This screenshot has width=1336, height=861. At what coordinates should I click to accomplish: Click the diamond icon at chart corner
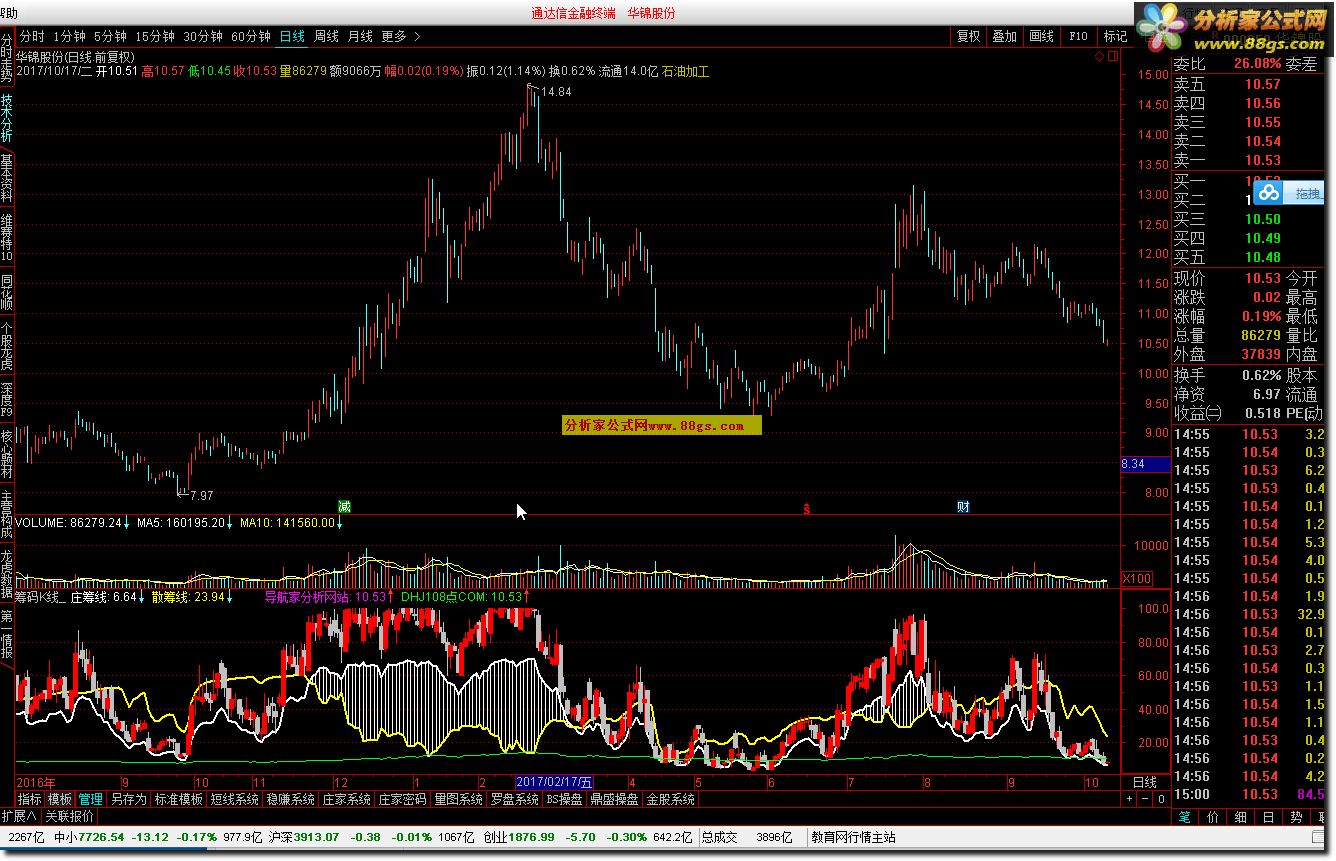coord(1100,57)
